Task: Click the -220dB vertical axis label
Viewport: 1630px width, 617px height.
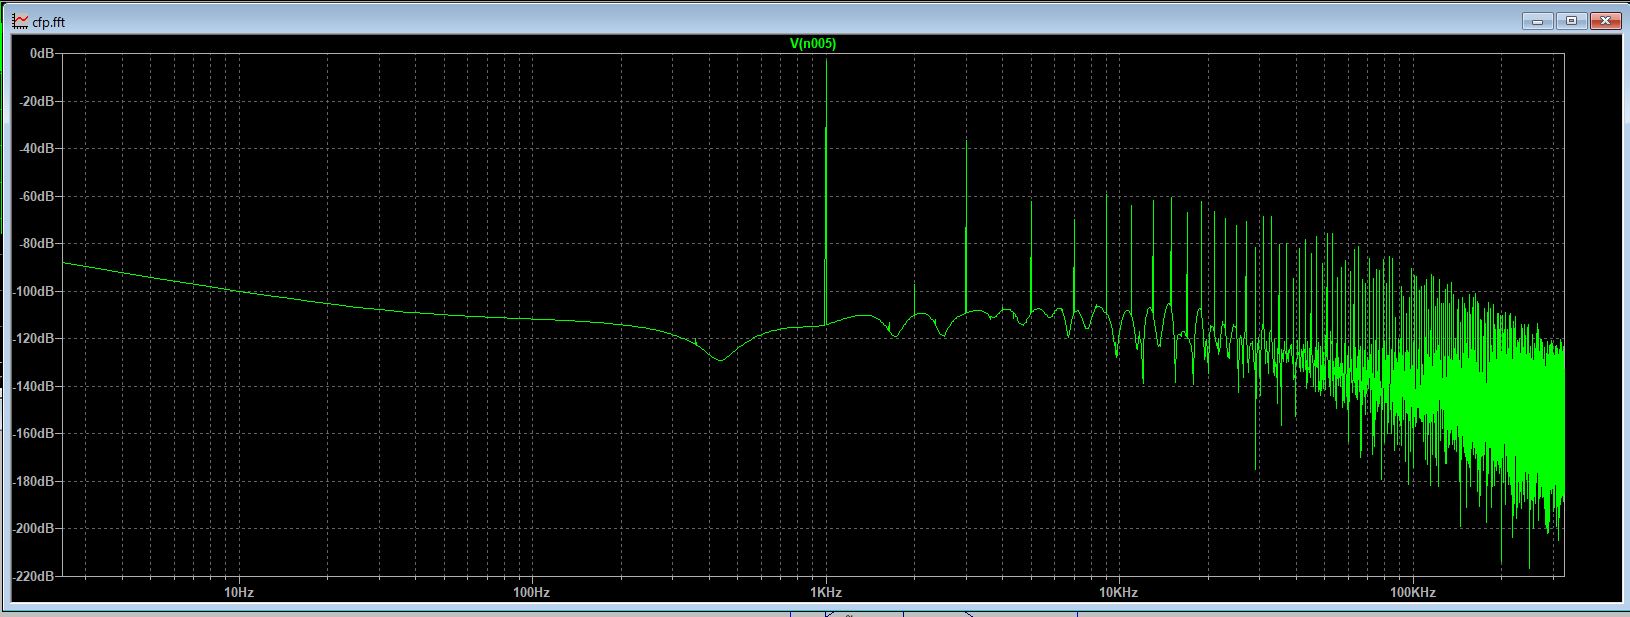Action: coord(35,576)
